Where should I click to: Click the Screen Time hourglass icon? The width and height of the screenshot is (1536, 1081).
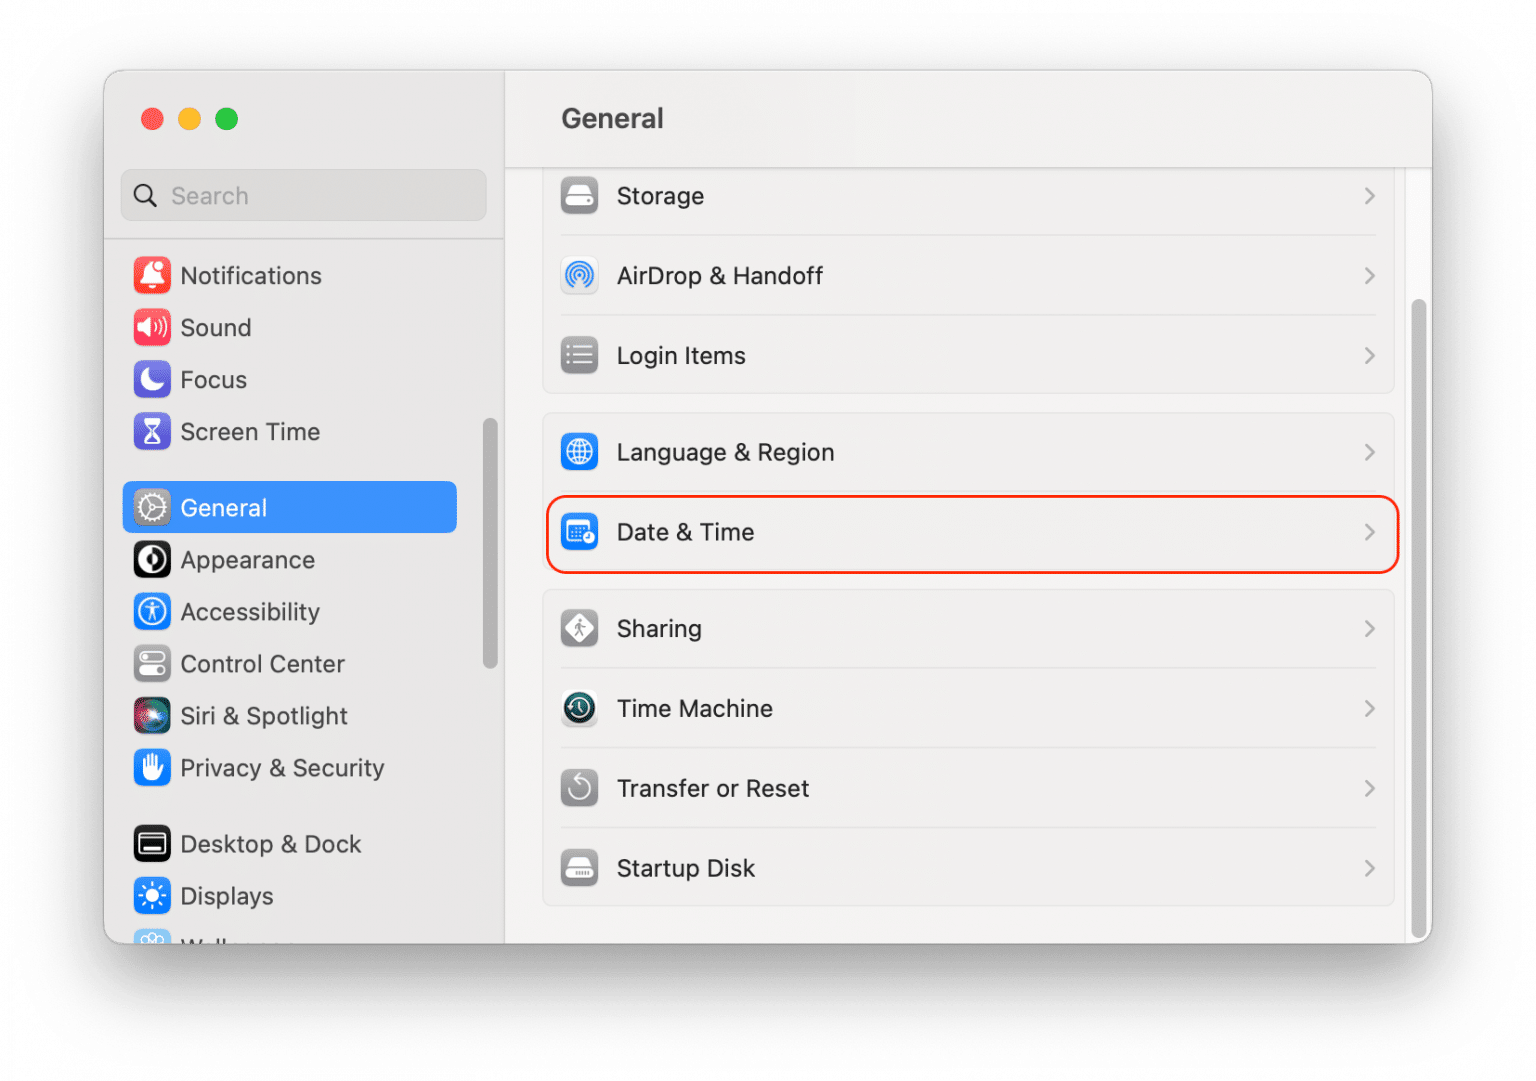(x=152, y=431)
